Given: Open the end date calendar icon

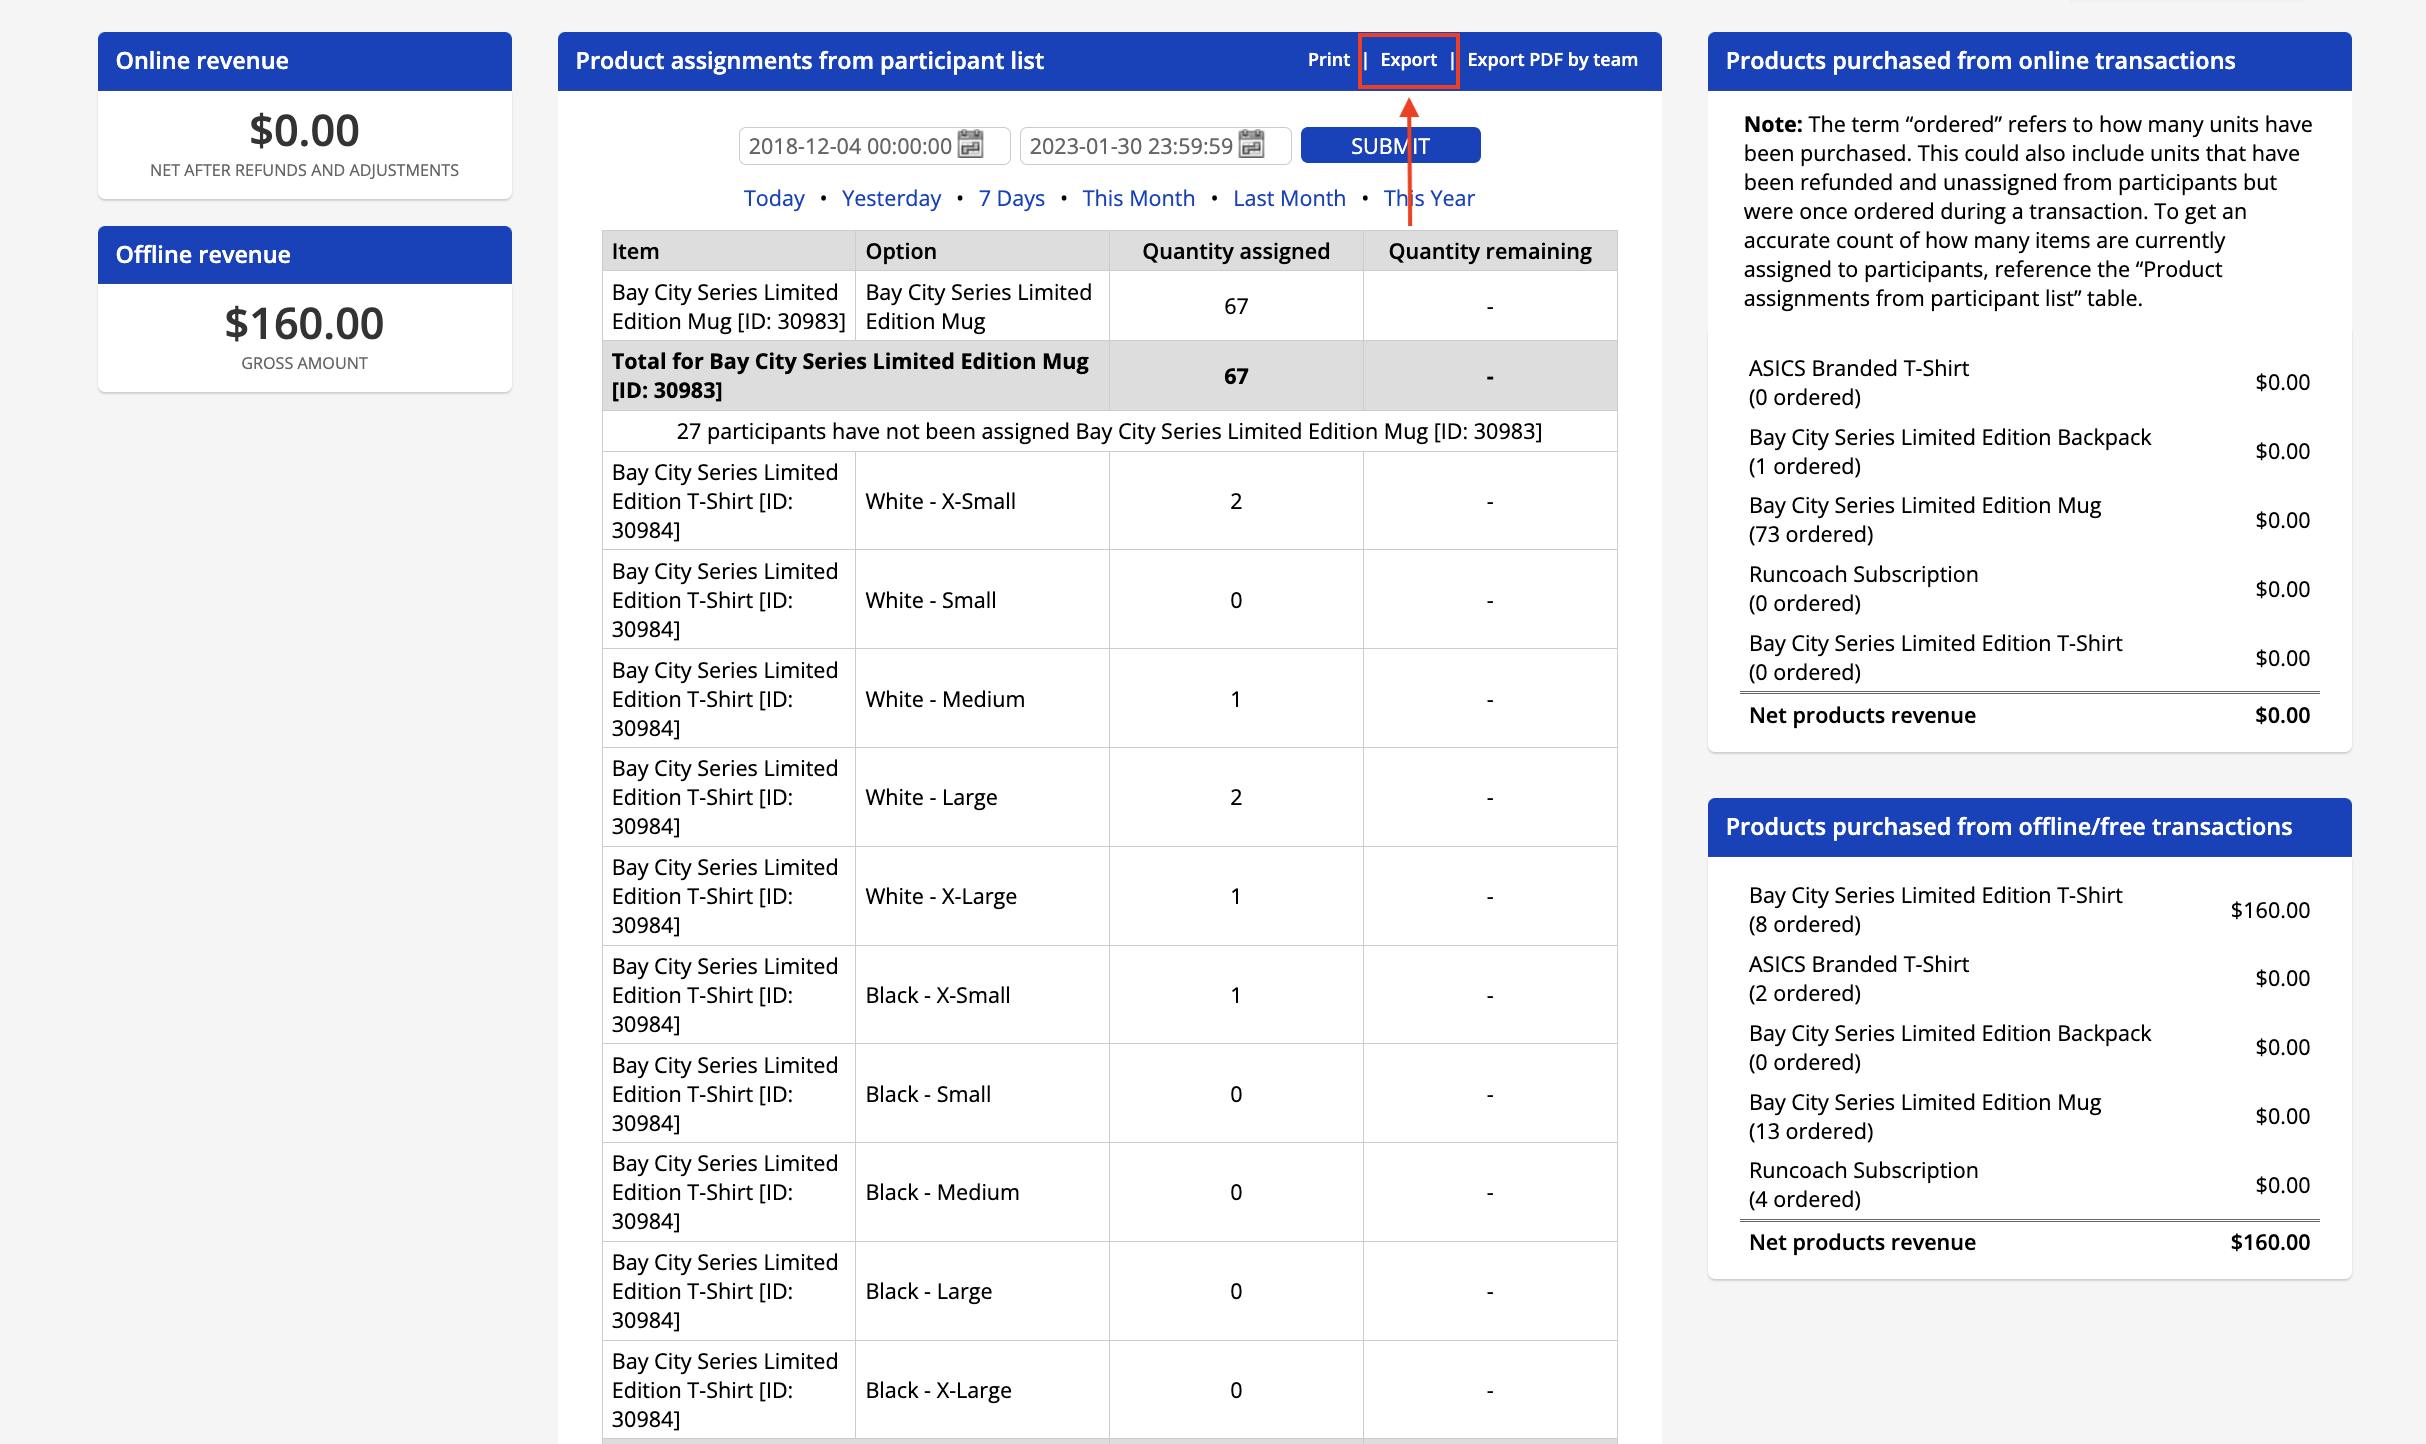Looking at the screenshot, I should 1251,145.
